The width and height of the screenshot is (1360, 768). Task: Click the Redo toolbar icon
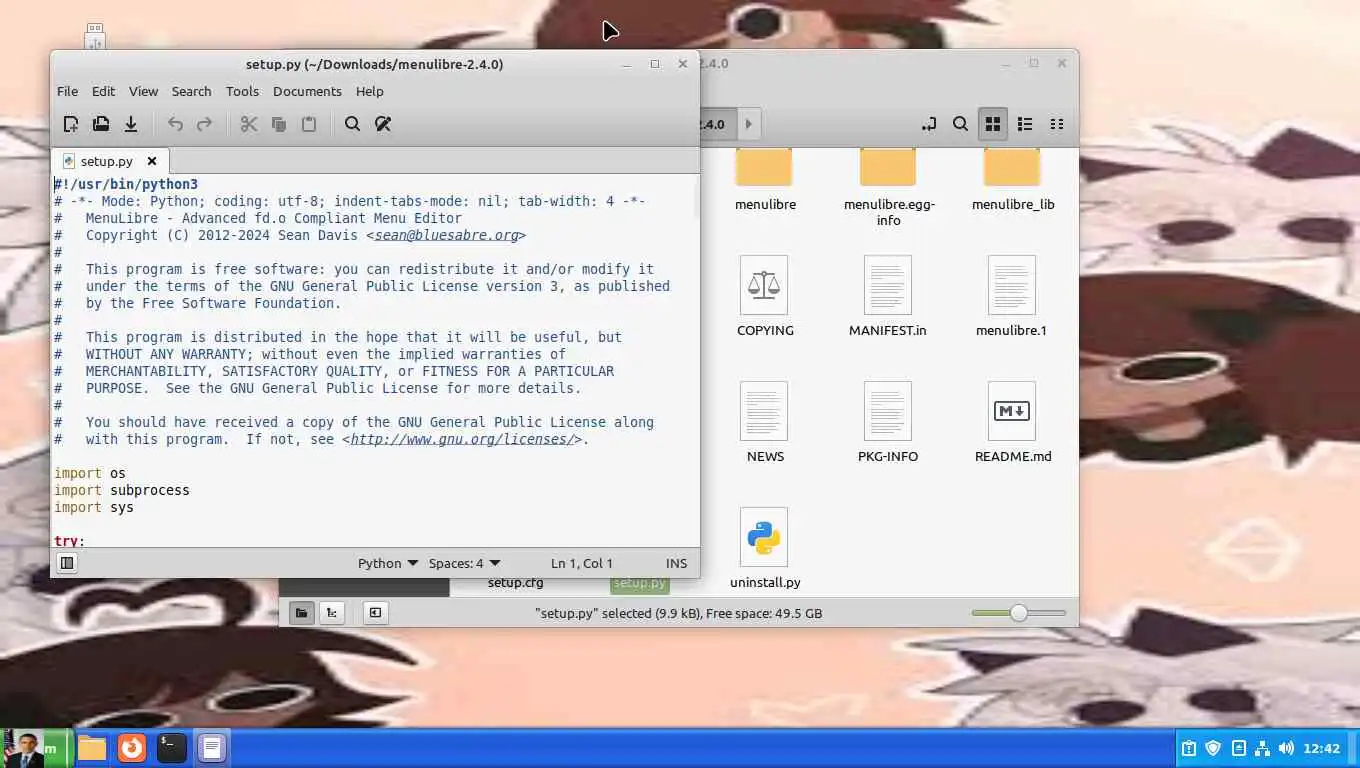(x=205, y=124)
